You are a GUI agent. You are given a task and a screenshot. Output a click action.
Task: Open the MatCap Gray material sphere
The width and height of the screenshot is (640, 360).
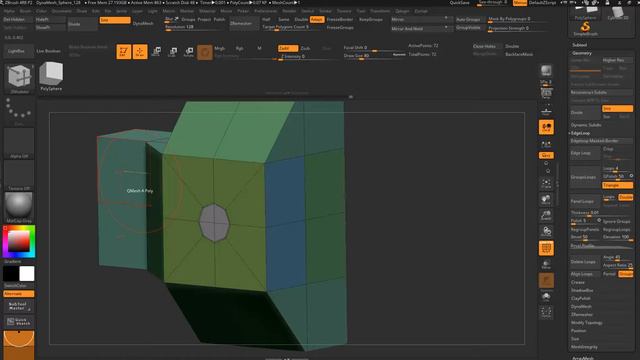pos(19,207)
